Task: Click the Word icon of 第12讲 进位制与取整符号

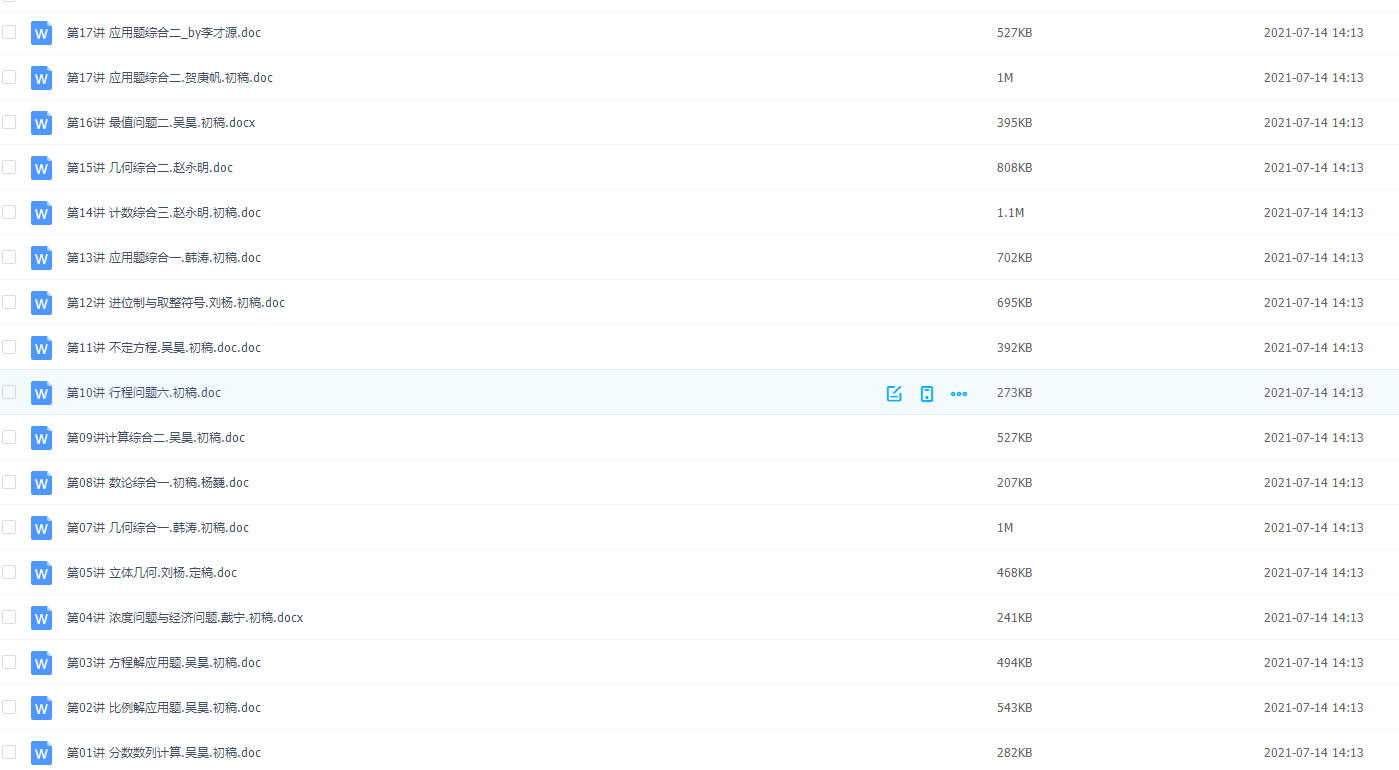Action: pyautogui.click(x=41, y=303)
